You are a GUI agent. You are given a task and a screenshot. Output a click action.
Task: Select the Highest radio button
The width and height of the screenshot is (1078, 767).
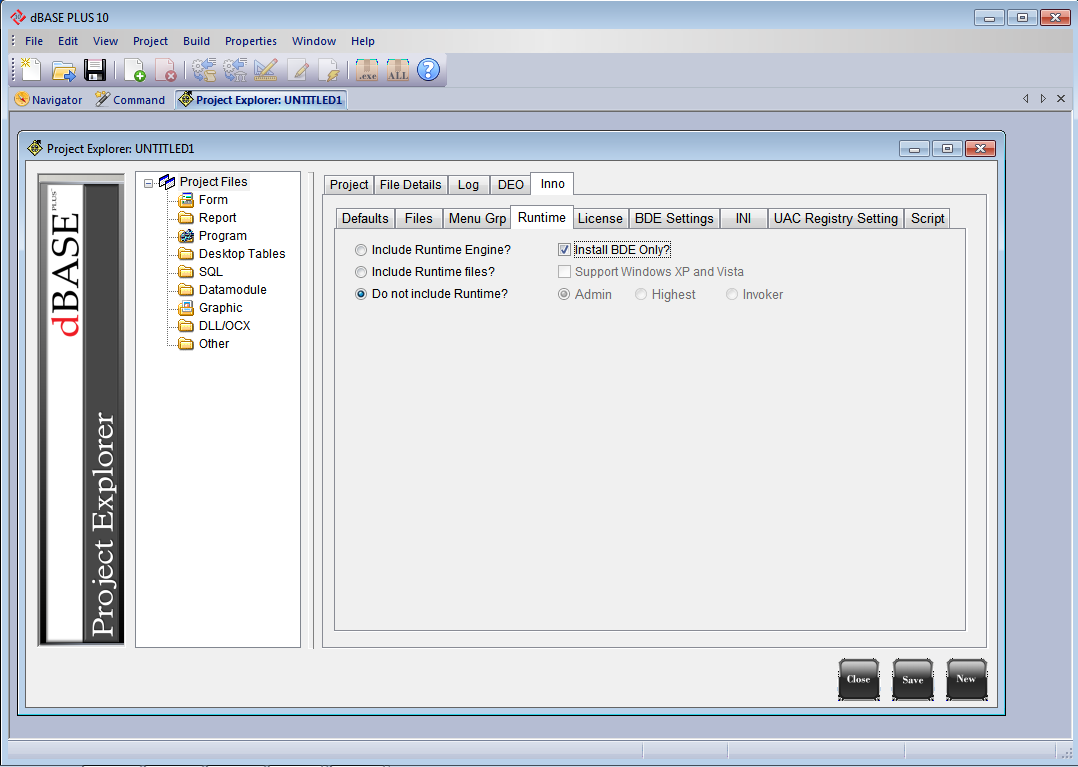click(x=641, y=295)
